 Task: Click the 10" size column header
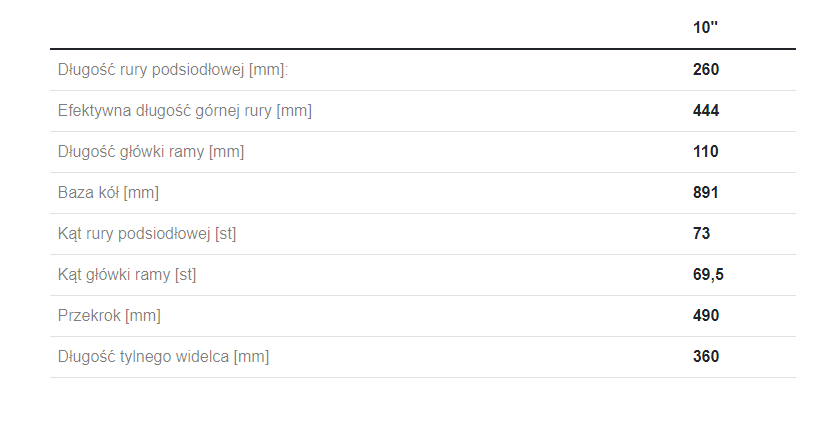click(x=706, y=28)
